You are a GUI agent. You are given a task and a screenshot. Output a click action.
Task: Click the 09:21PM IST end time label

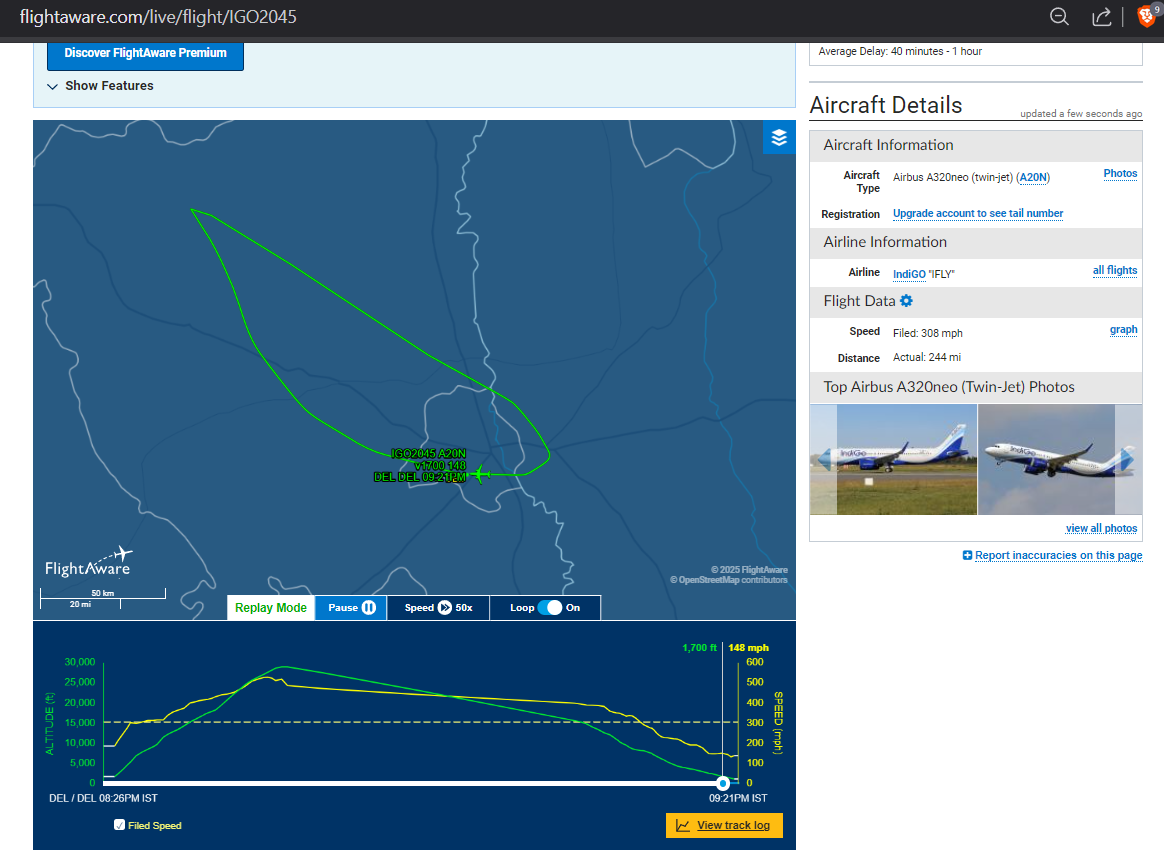point(738,798)
